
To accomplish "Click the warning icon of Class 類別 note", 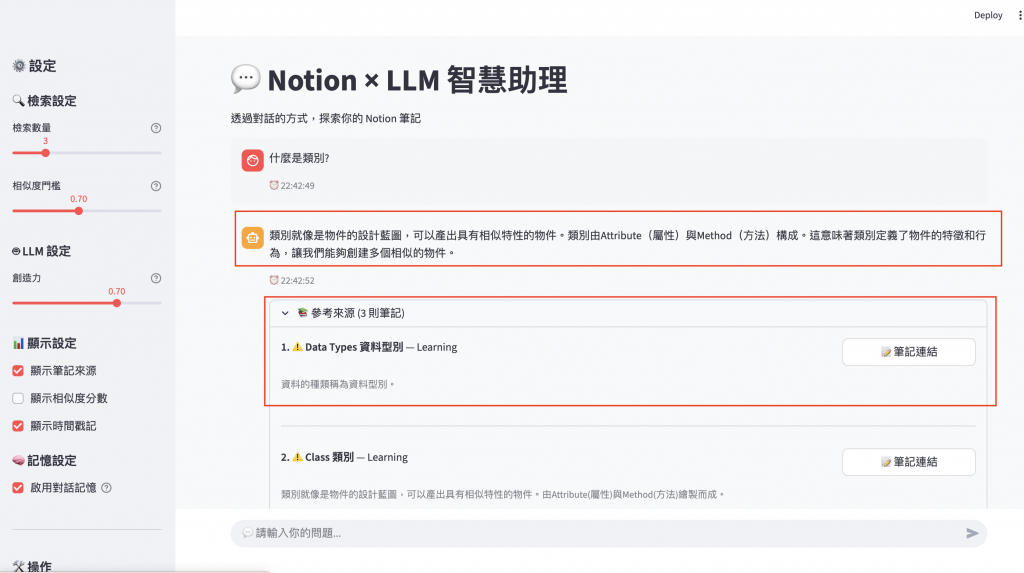I will [297, 457].
